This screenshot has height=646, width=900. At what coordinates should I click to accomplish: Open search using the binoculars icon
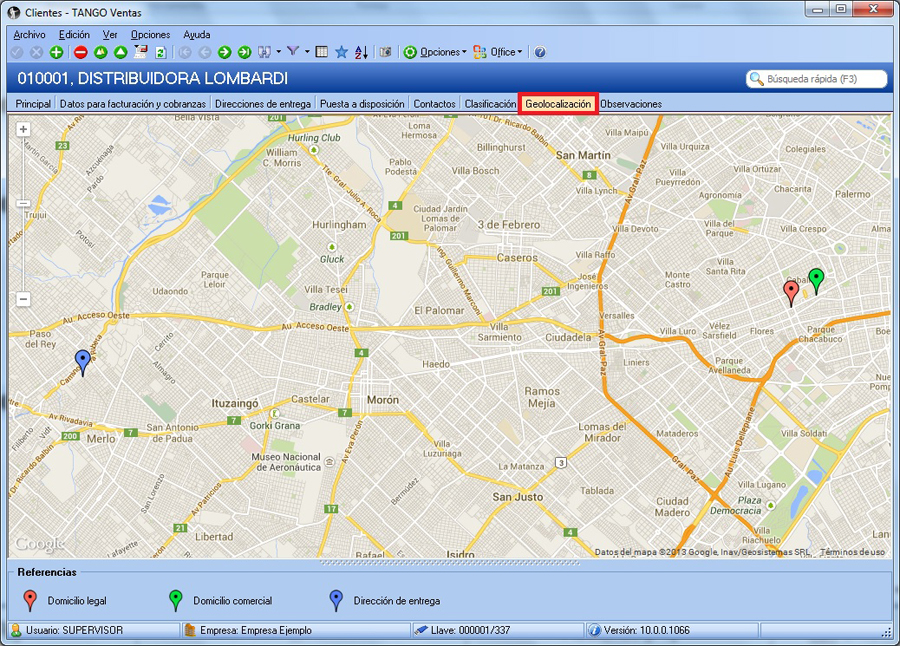tap(264, 52)
